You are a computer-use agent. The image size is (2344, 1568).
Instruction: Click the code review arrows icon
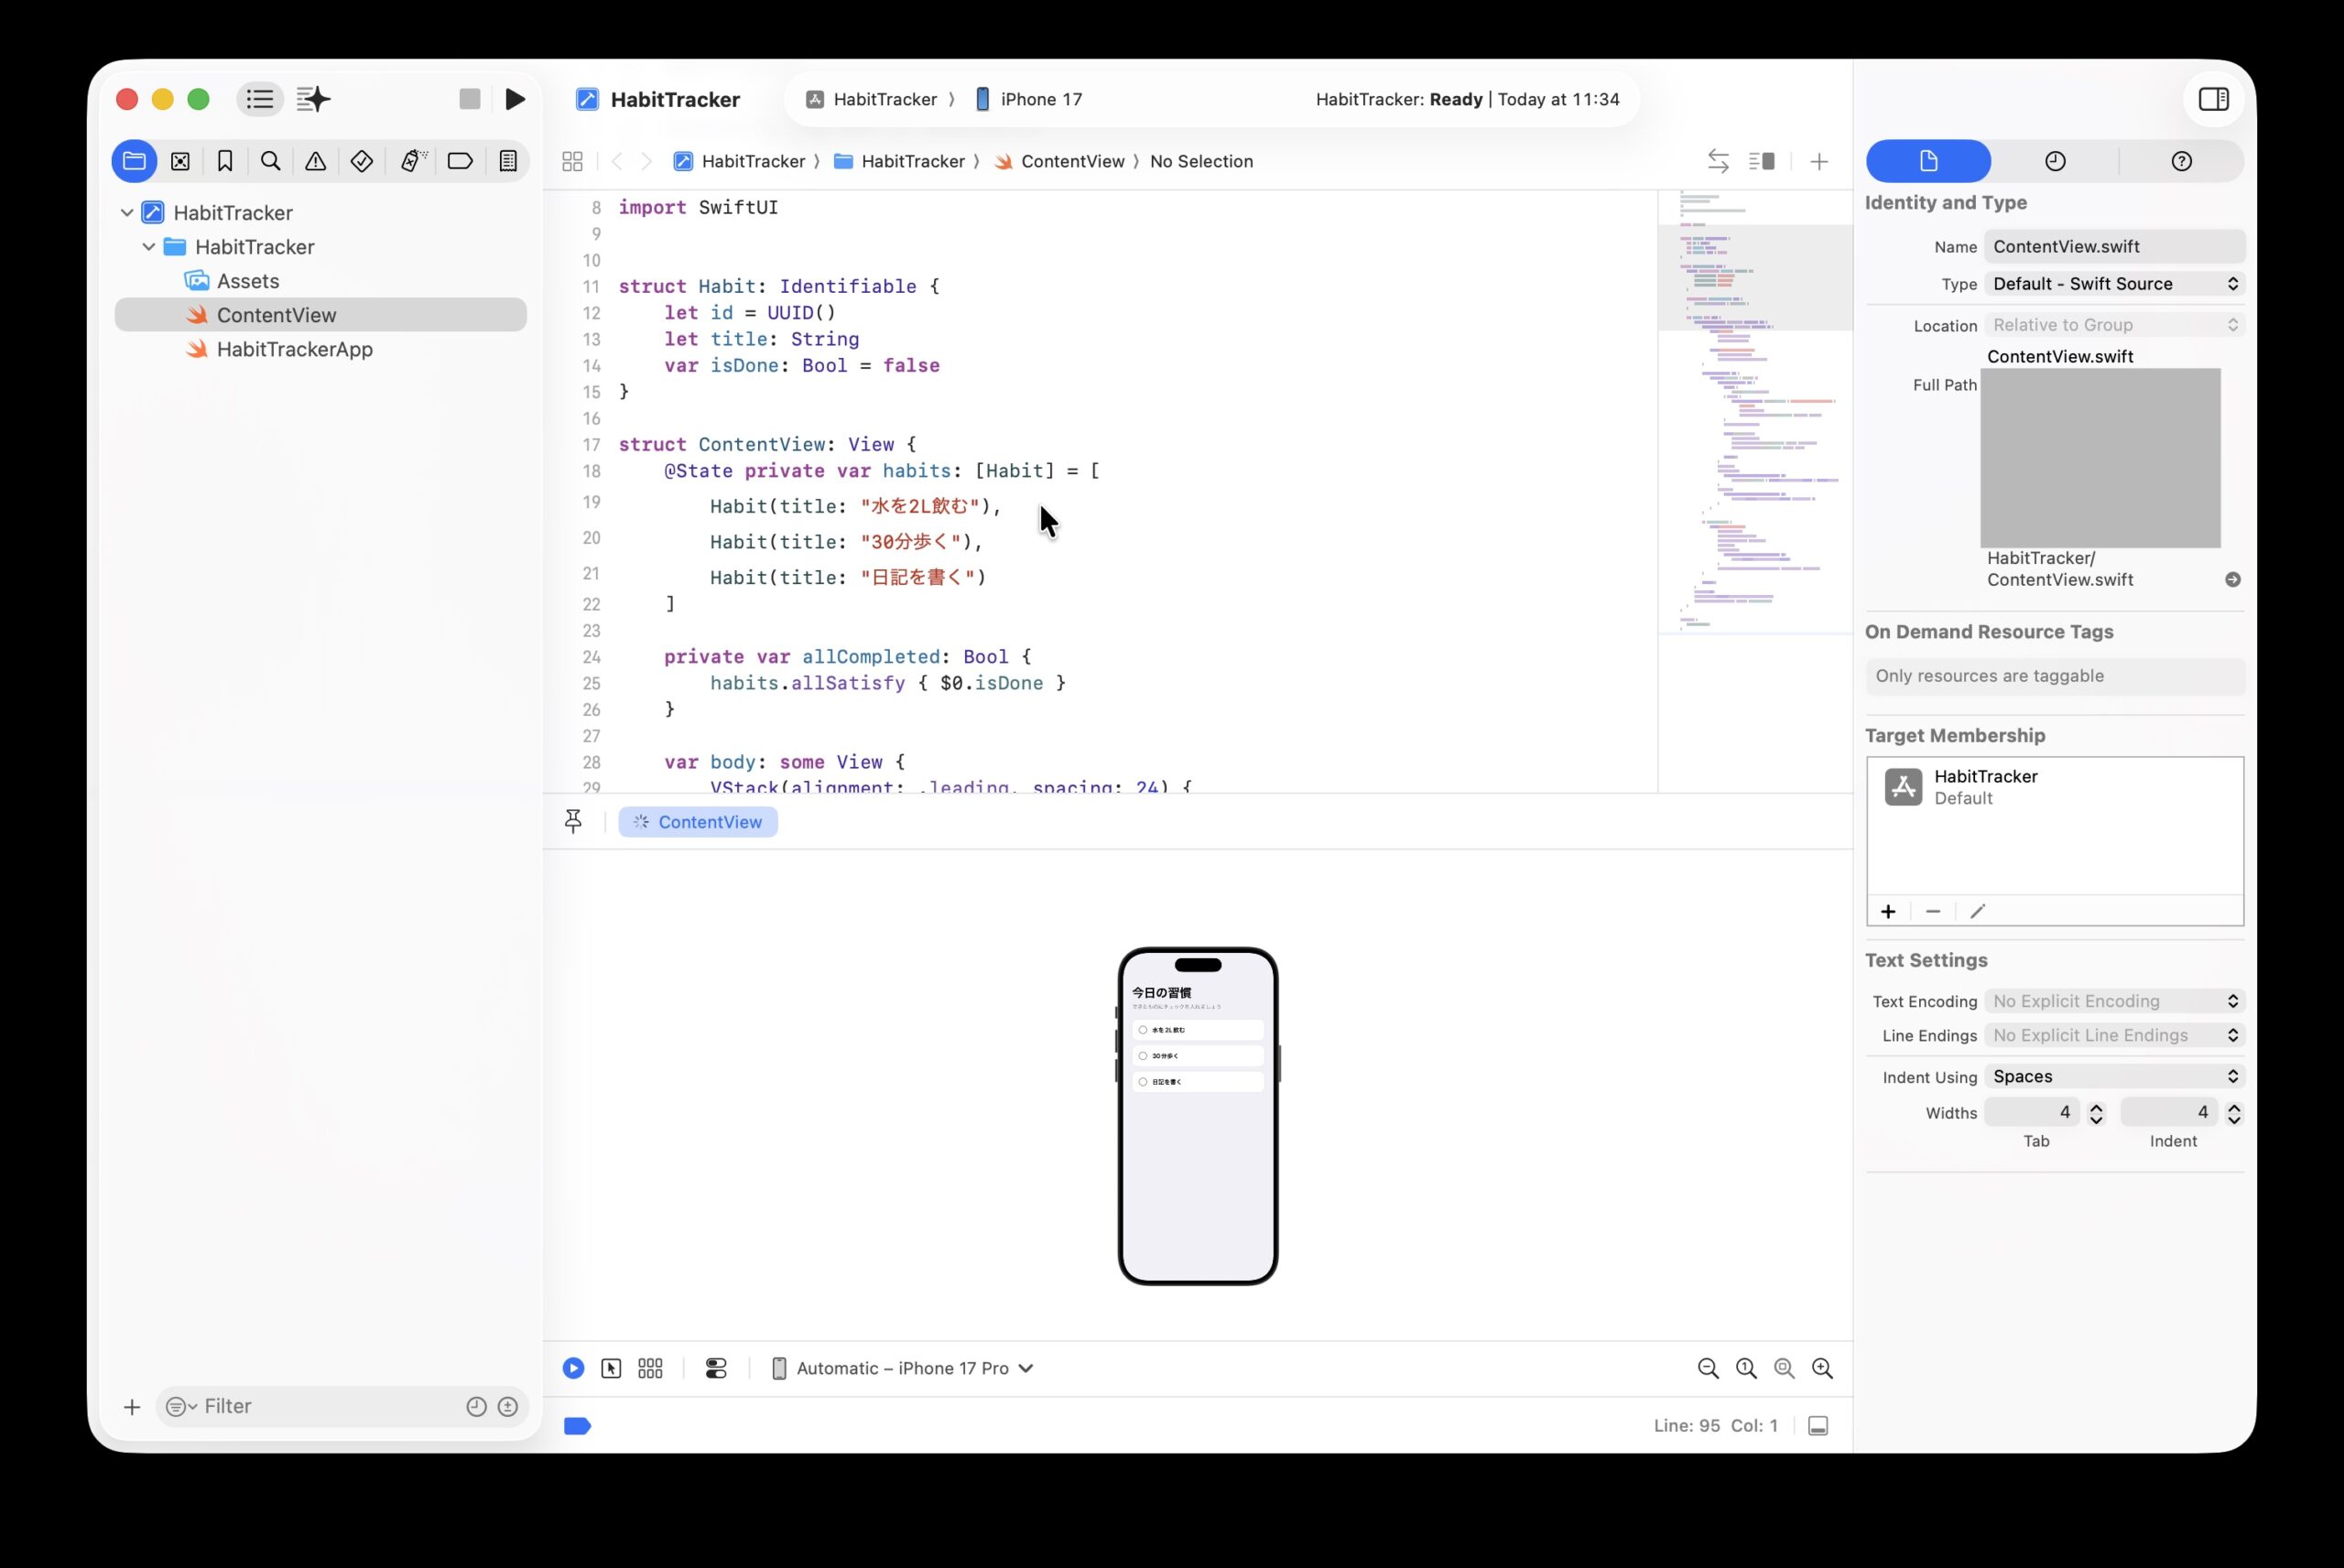(x=1718, y=161)
